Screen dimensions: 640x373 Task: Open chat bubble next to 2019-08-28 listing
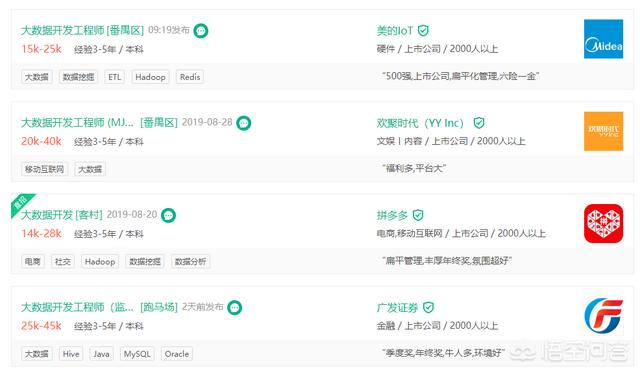pyautogui.click(x=244, y=123)
